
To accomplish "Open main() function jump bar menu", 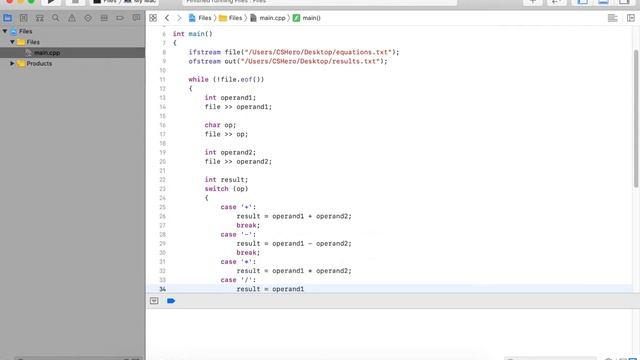I will point(307,18).
